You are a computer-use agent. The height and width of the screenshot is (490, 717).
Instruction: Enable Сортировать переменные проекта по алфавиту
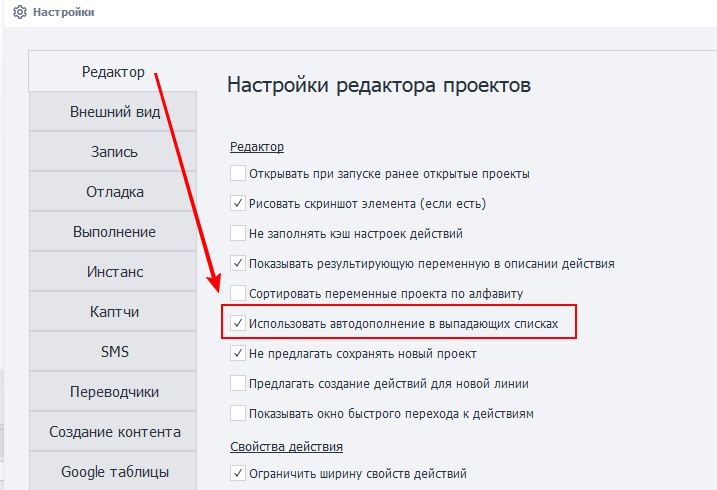click(238, 293)
